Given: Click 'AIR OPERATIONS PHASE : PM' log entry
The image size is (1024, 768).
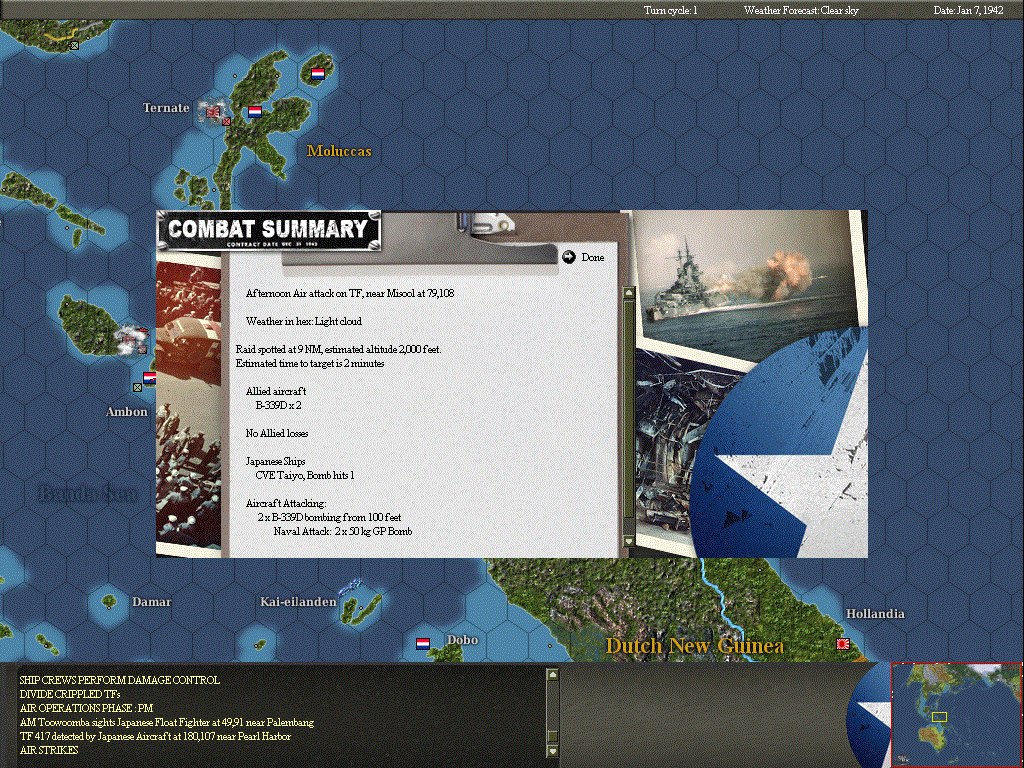Looking at the screenshot, I should 86,708.
